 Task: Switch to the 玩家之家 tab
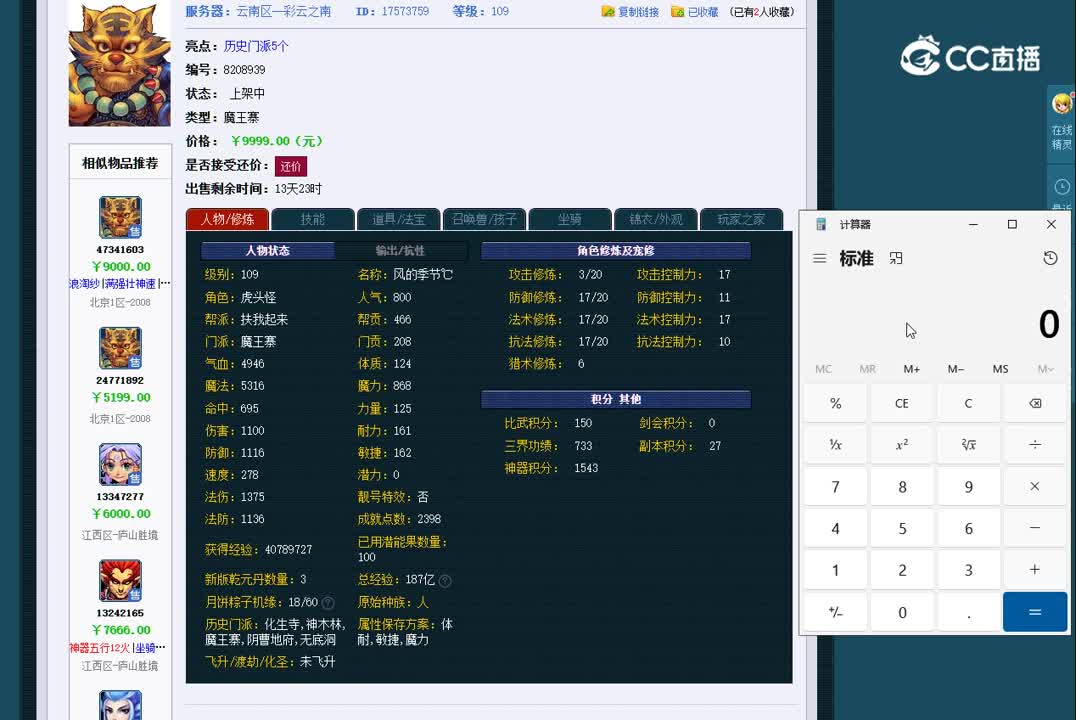[741, 219]
